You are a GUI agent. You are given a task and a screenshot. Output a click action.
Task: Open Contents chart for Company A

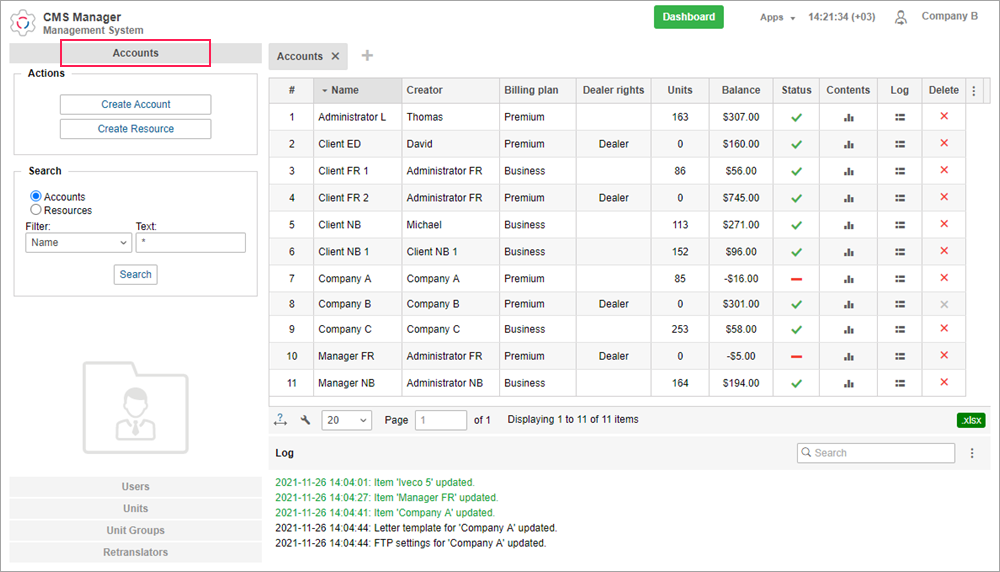click(x=848, y=279)
